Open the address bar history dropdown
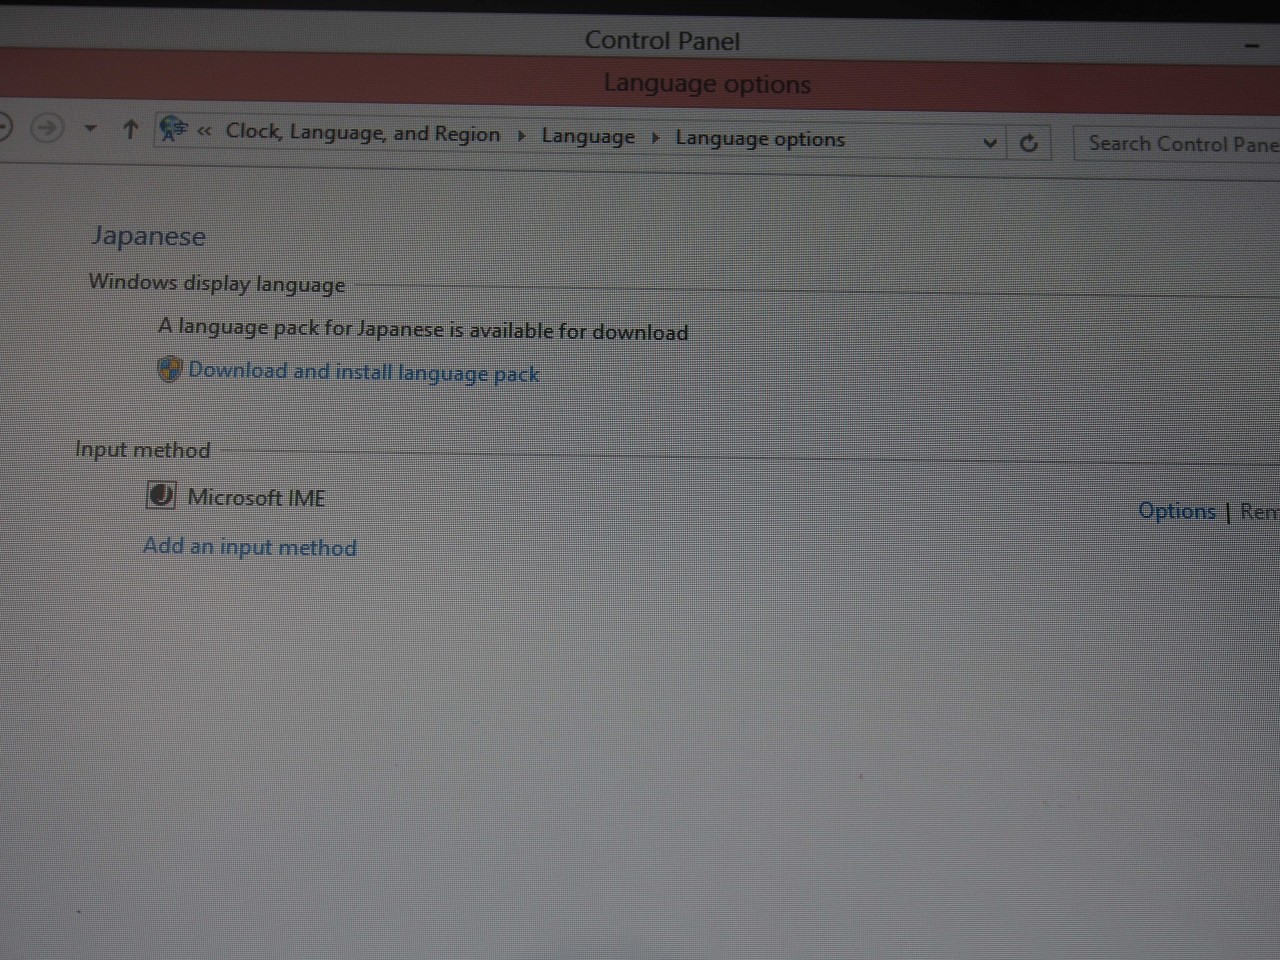The width and height of the screenshot is (1280, 960). point(990,143)
